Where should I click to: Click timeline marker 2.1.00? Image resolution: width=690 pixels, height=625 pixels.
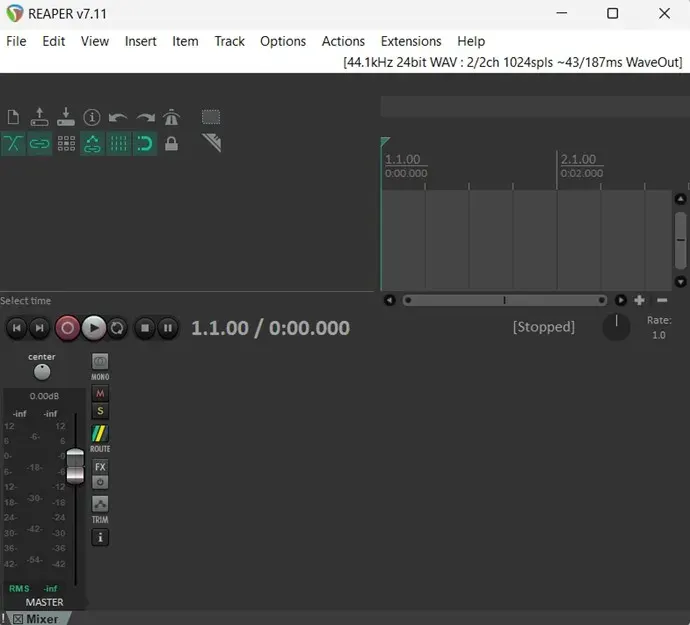tap(578, 159)
